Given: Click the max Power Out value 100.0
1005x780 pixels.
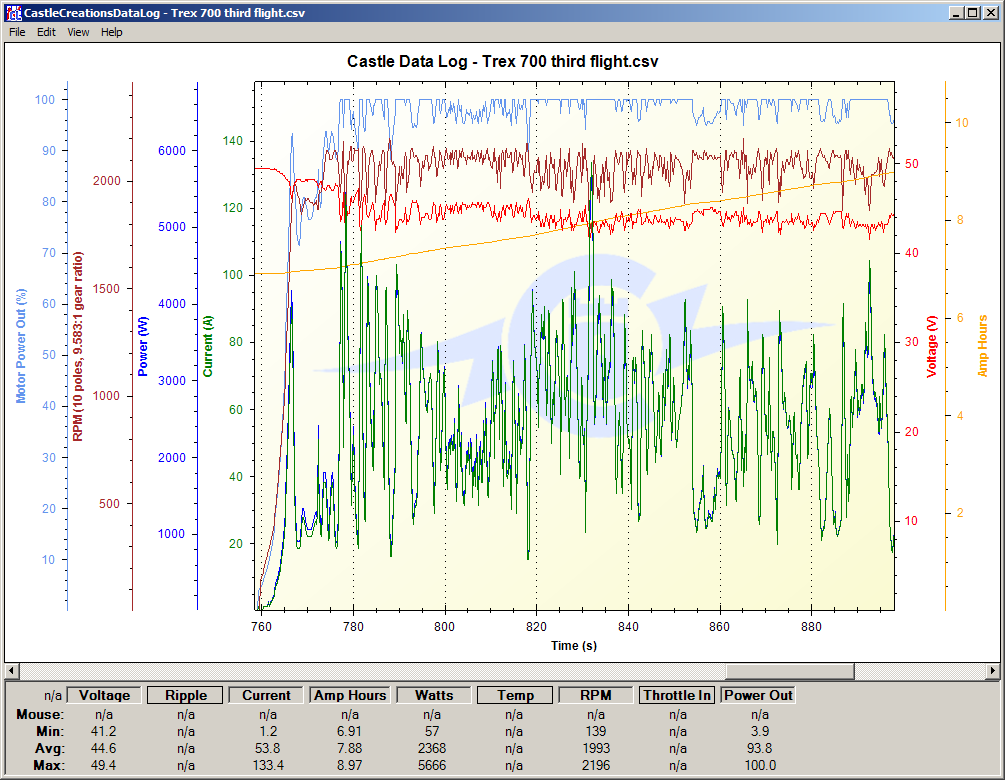Looking at the screenshot, I should [x=760, y=765].
